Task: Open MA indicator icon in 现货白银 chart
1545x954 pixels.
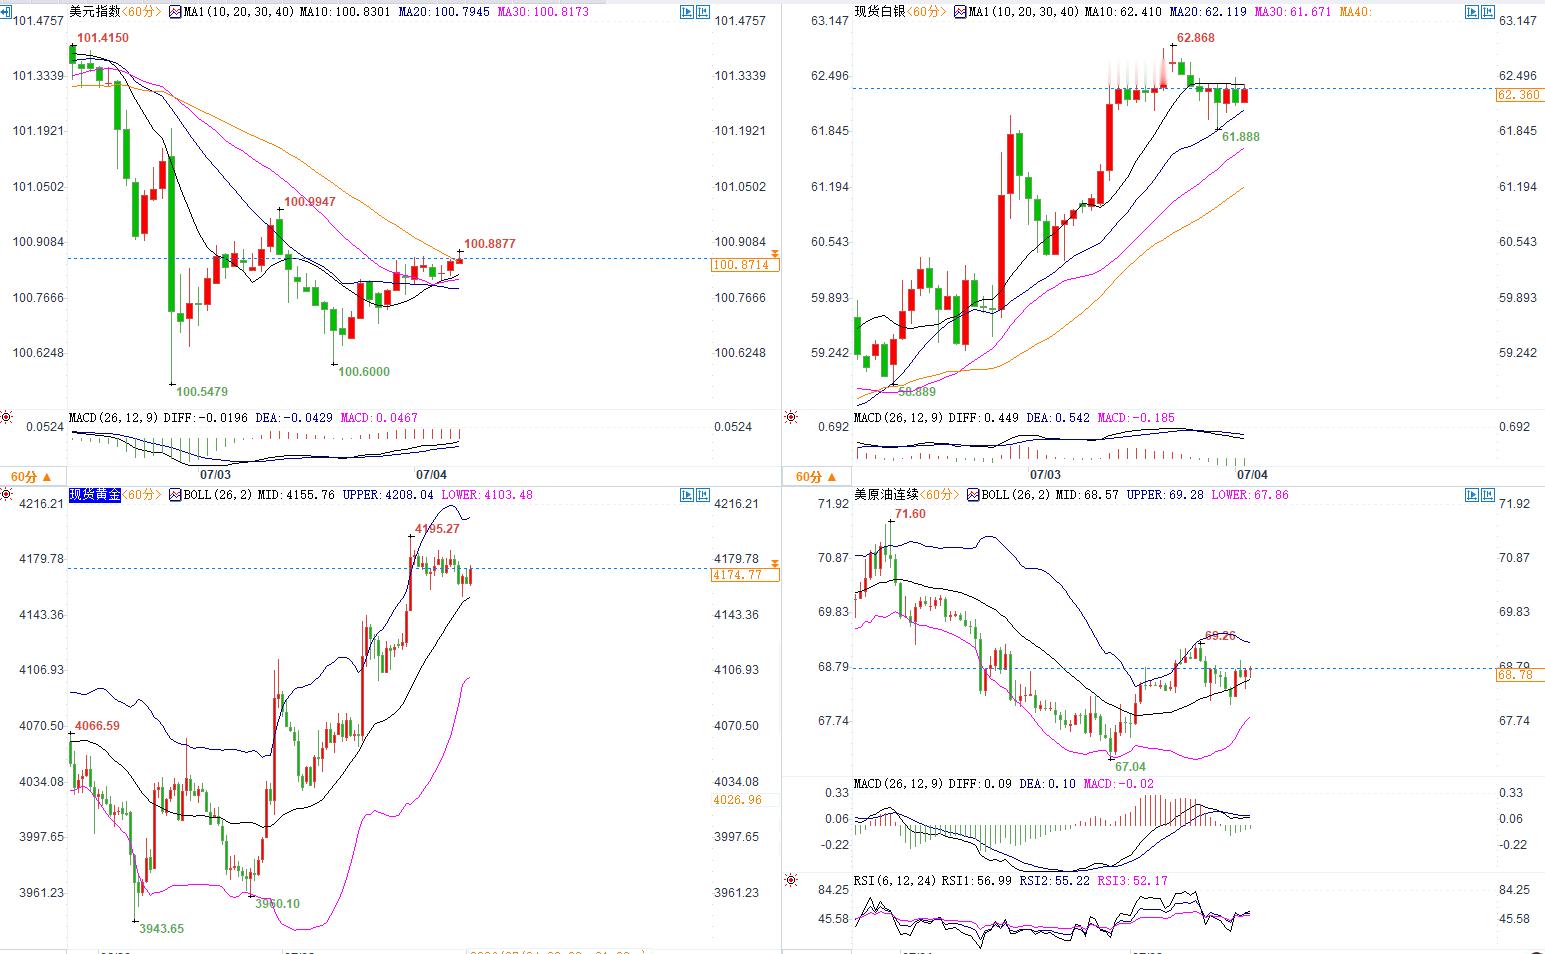Action: (961, 12)
